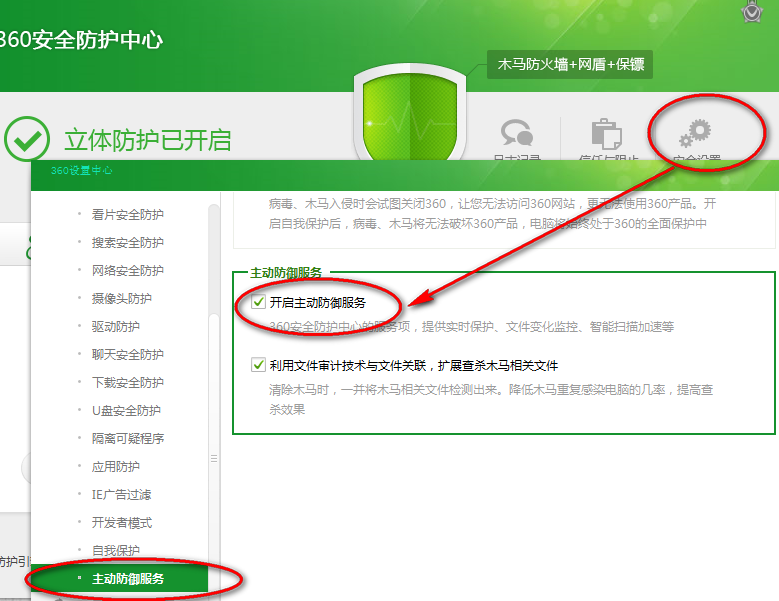The width and height of the screenshot is (779, 601).
Task: Select U盘安全防护 sidebar item
Action: click(x=126, y=410)
